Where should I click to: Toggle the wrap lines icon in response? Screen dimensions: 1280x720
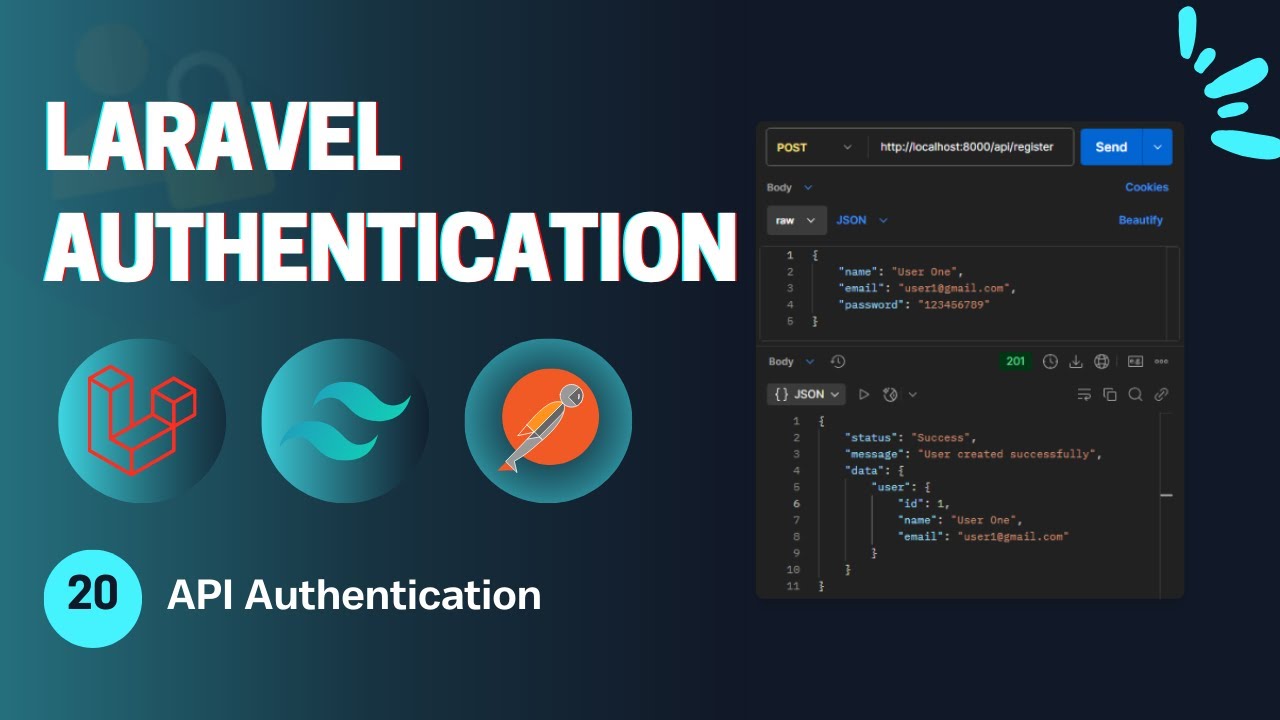tap(1084, 395)
